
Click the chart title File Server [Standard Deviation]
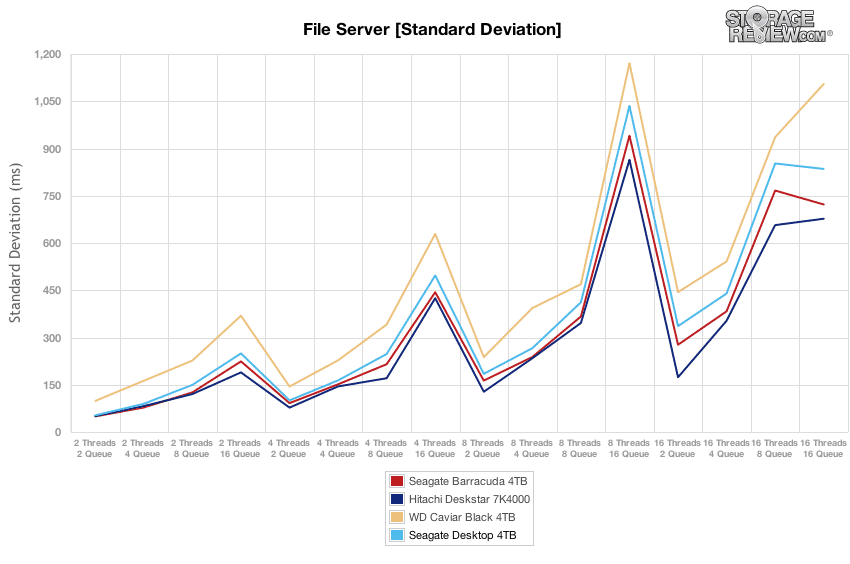(432, 29)
